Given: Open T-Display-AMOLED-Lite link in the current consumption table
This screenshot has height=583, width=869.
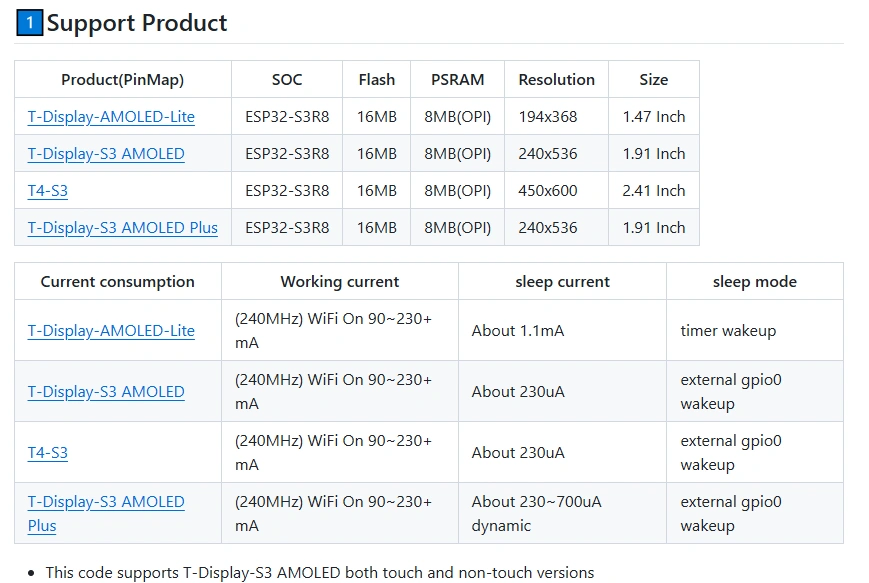Looking at the screenshot, I should click(111, 331).
